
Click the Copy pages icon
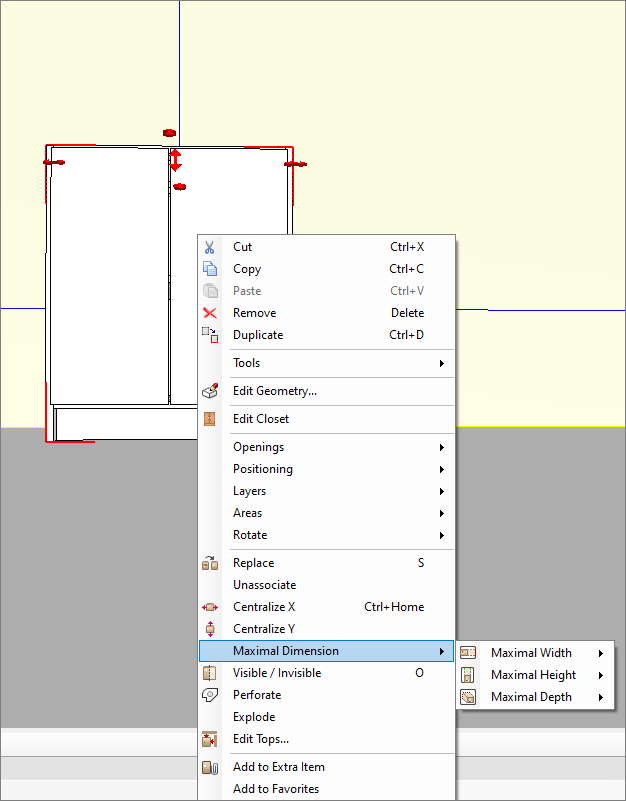tap(210, 269)
